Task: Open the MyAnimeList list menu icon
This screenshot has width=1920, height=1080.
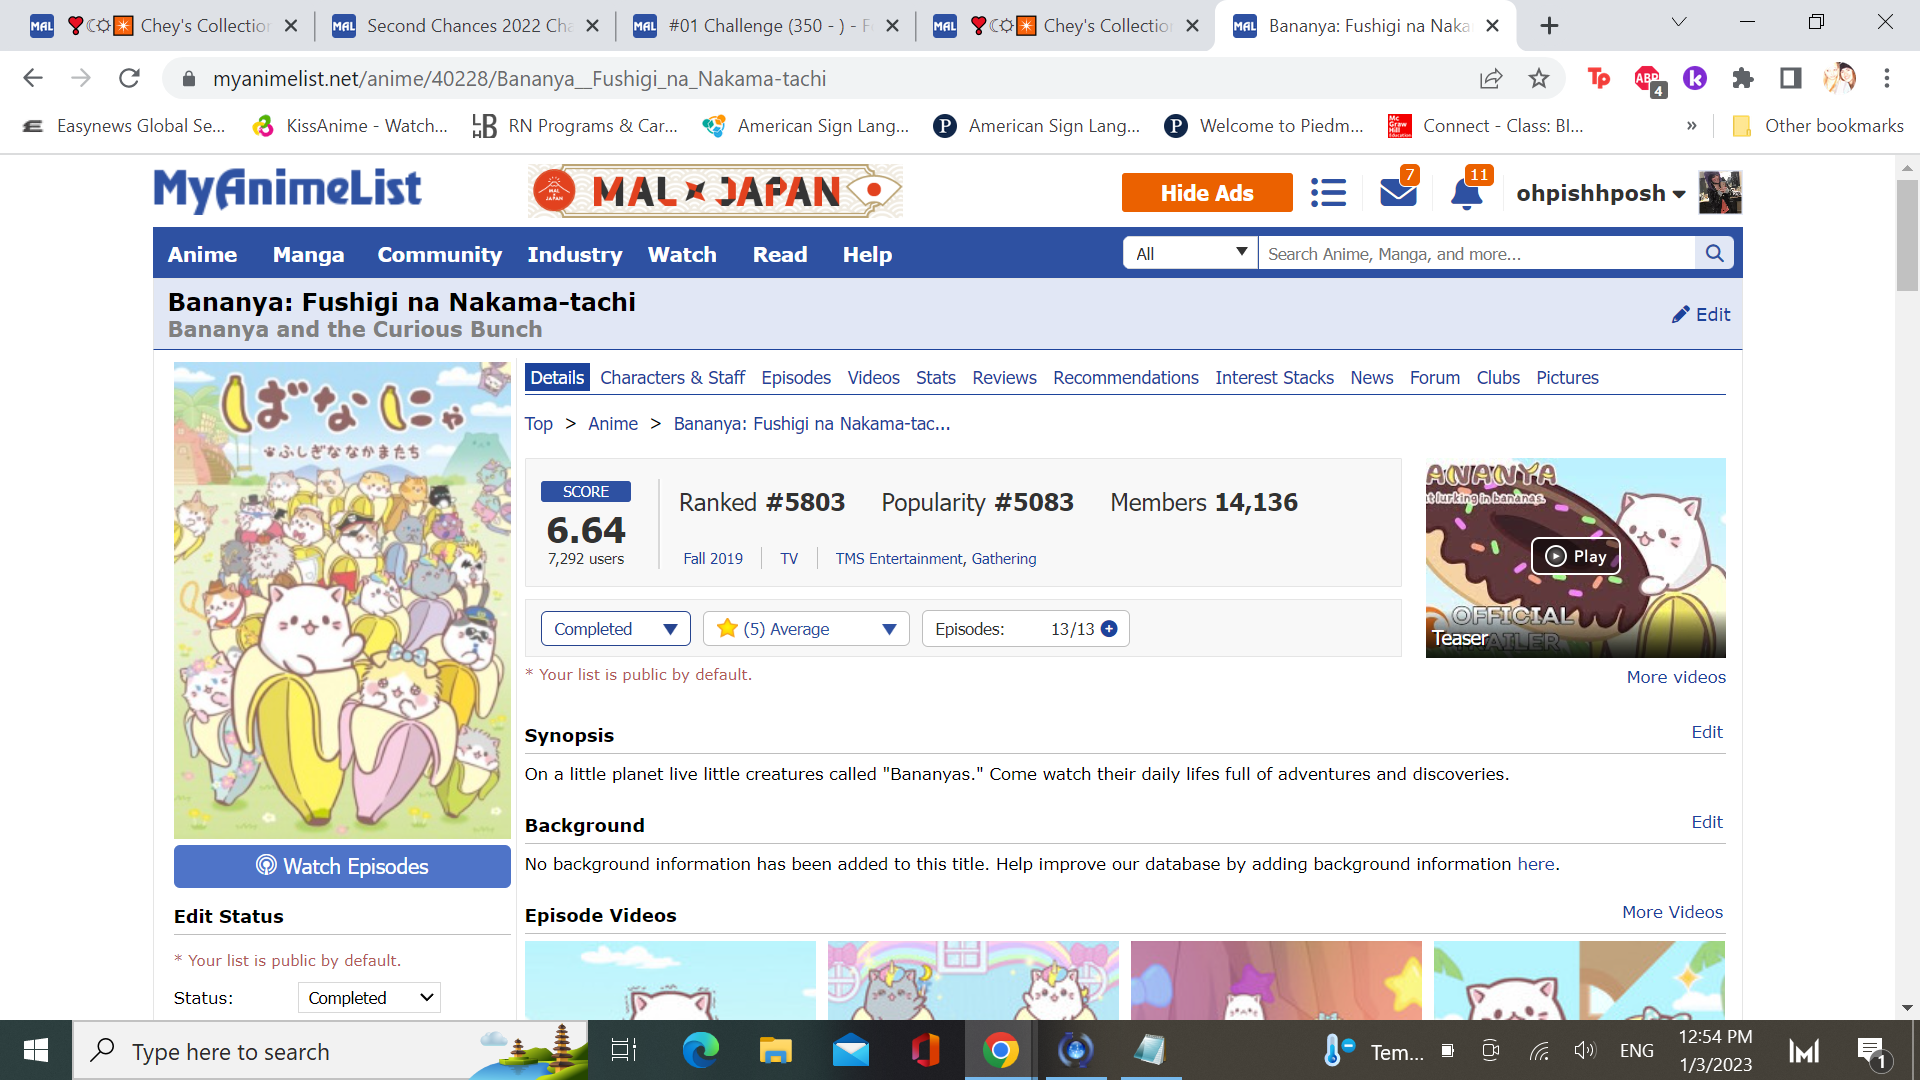Action: (x=1328, y=192)
